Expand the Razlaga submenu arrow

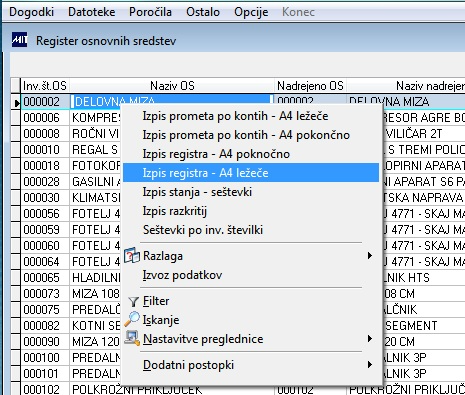coord(369,256)
